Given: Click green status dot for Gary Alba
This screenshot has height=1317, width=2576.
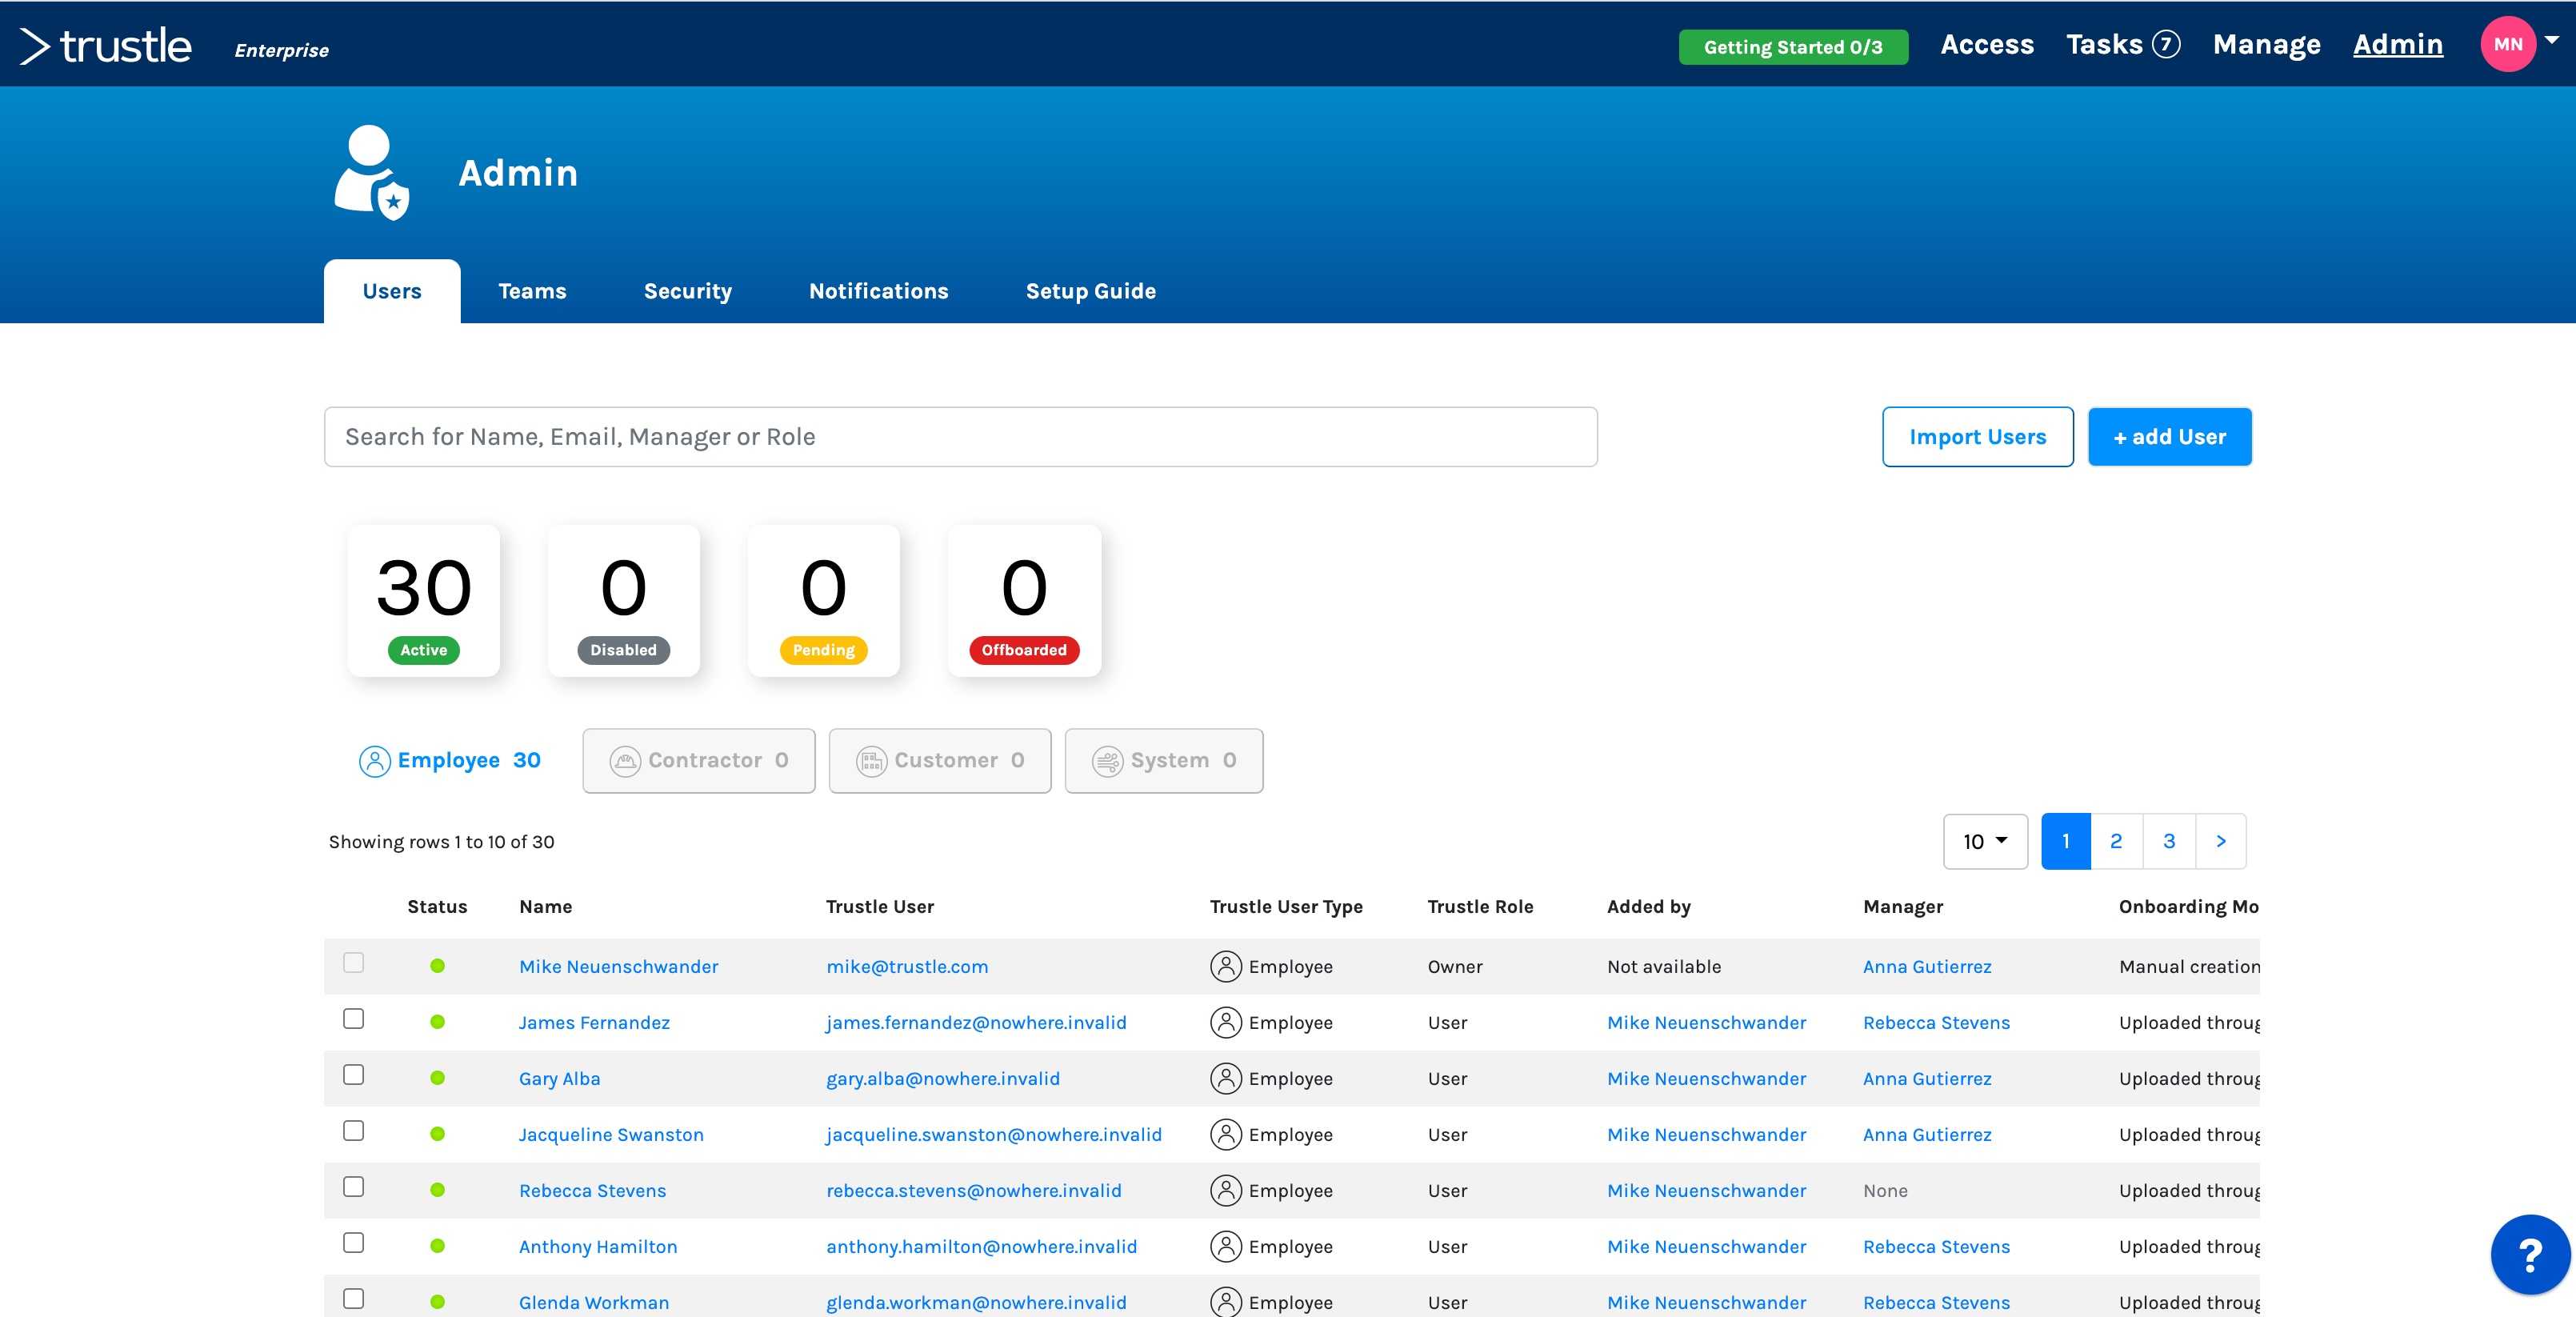Looking at the screenshot, I should point(437,1078).
